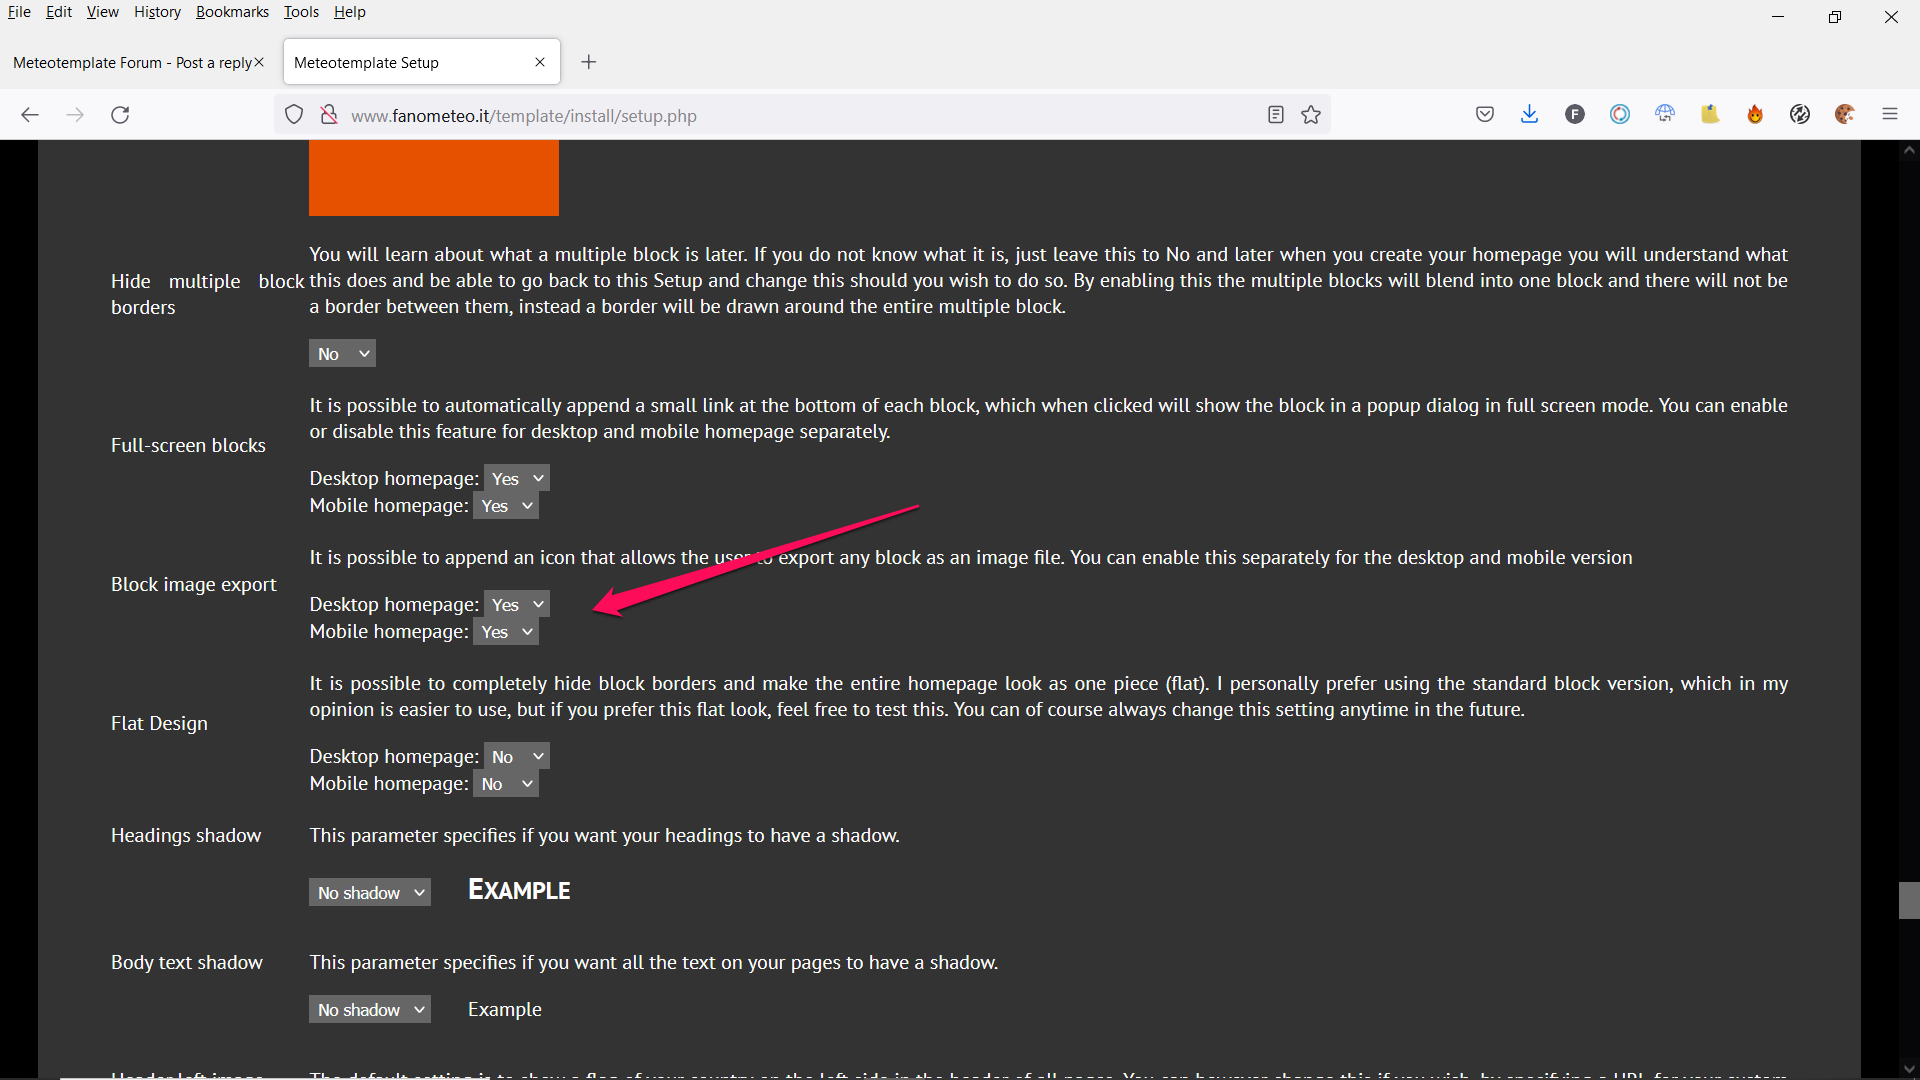Image resolution: width=1920 pixels, height=1080 pixels.
Task: Open Flat Design Mobile homepage dropdown
Action: 506,784
